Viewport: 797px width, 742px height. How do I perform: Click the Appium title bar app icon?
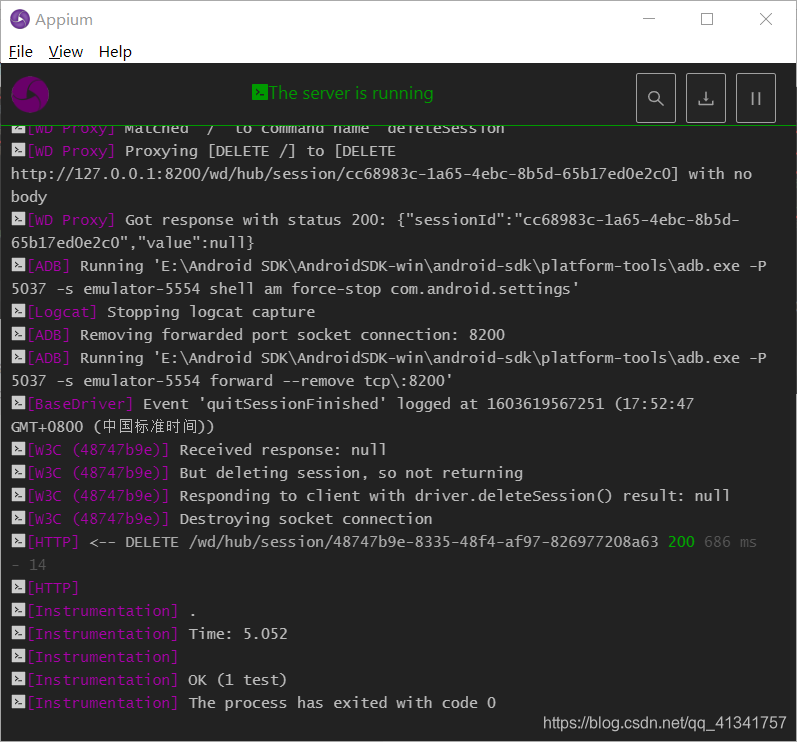coord(20,19)
